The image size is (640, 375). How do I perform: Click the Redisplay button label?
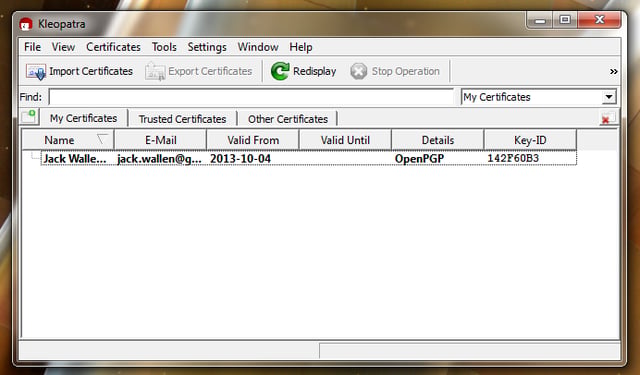coord(314,71)
